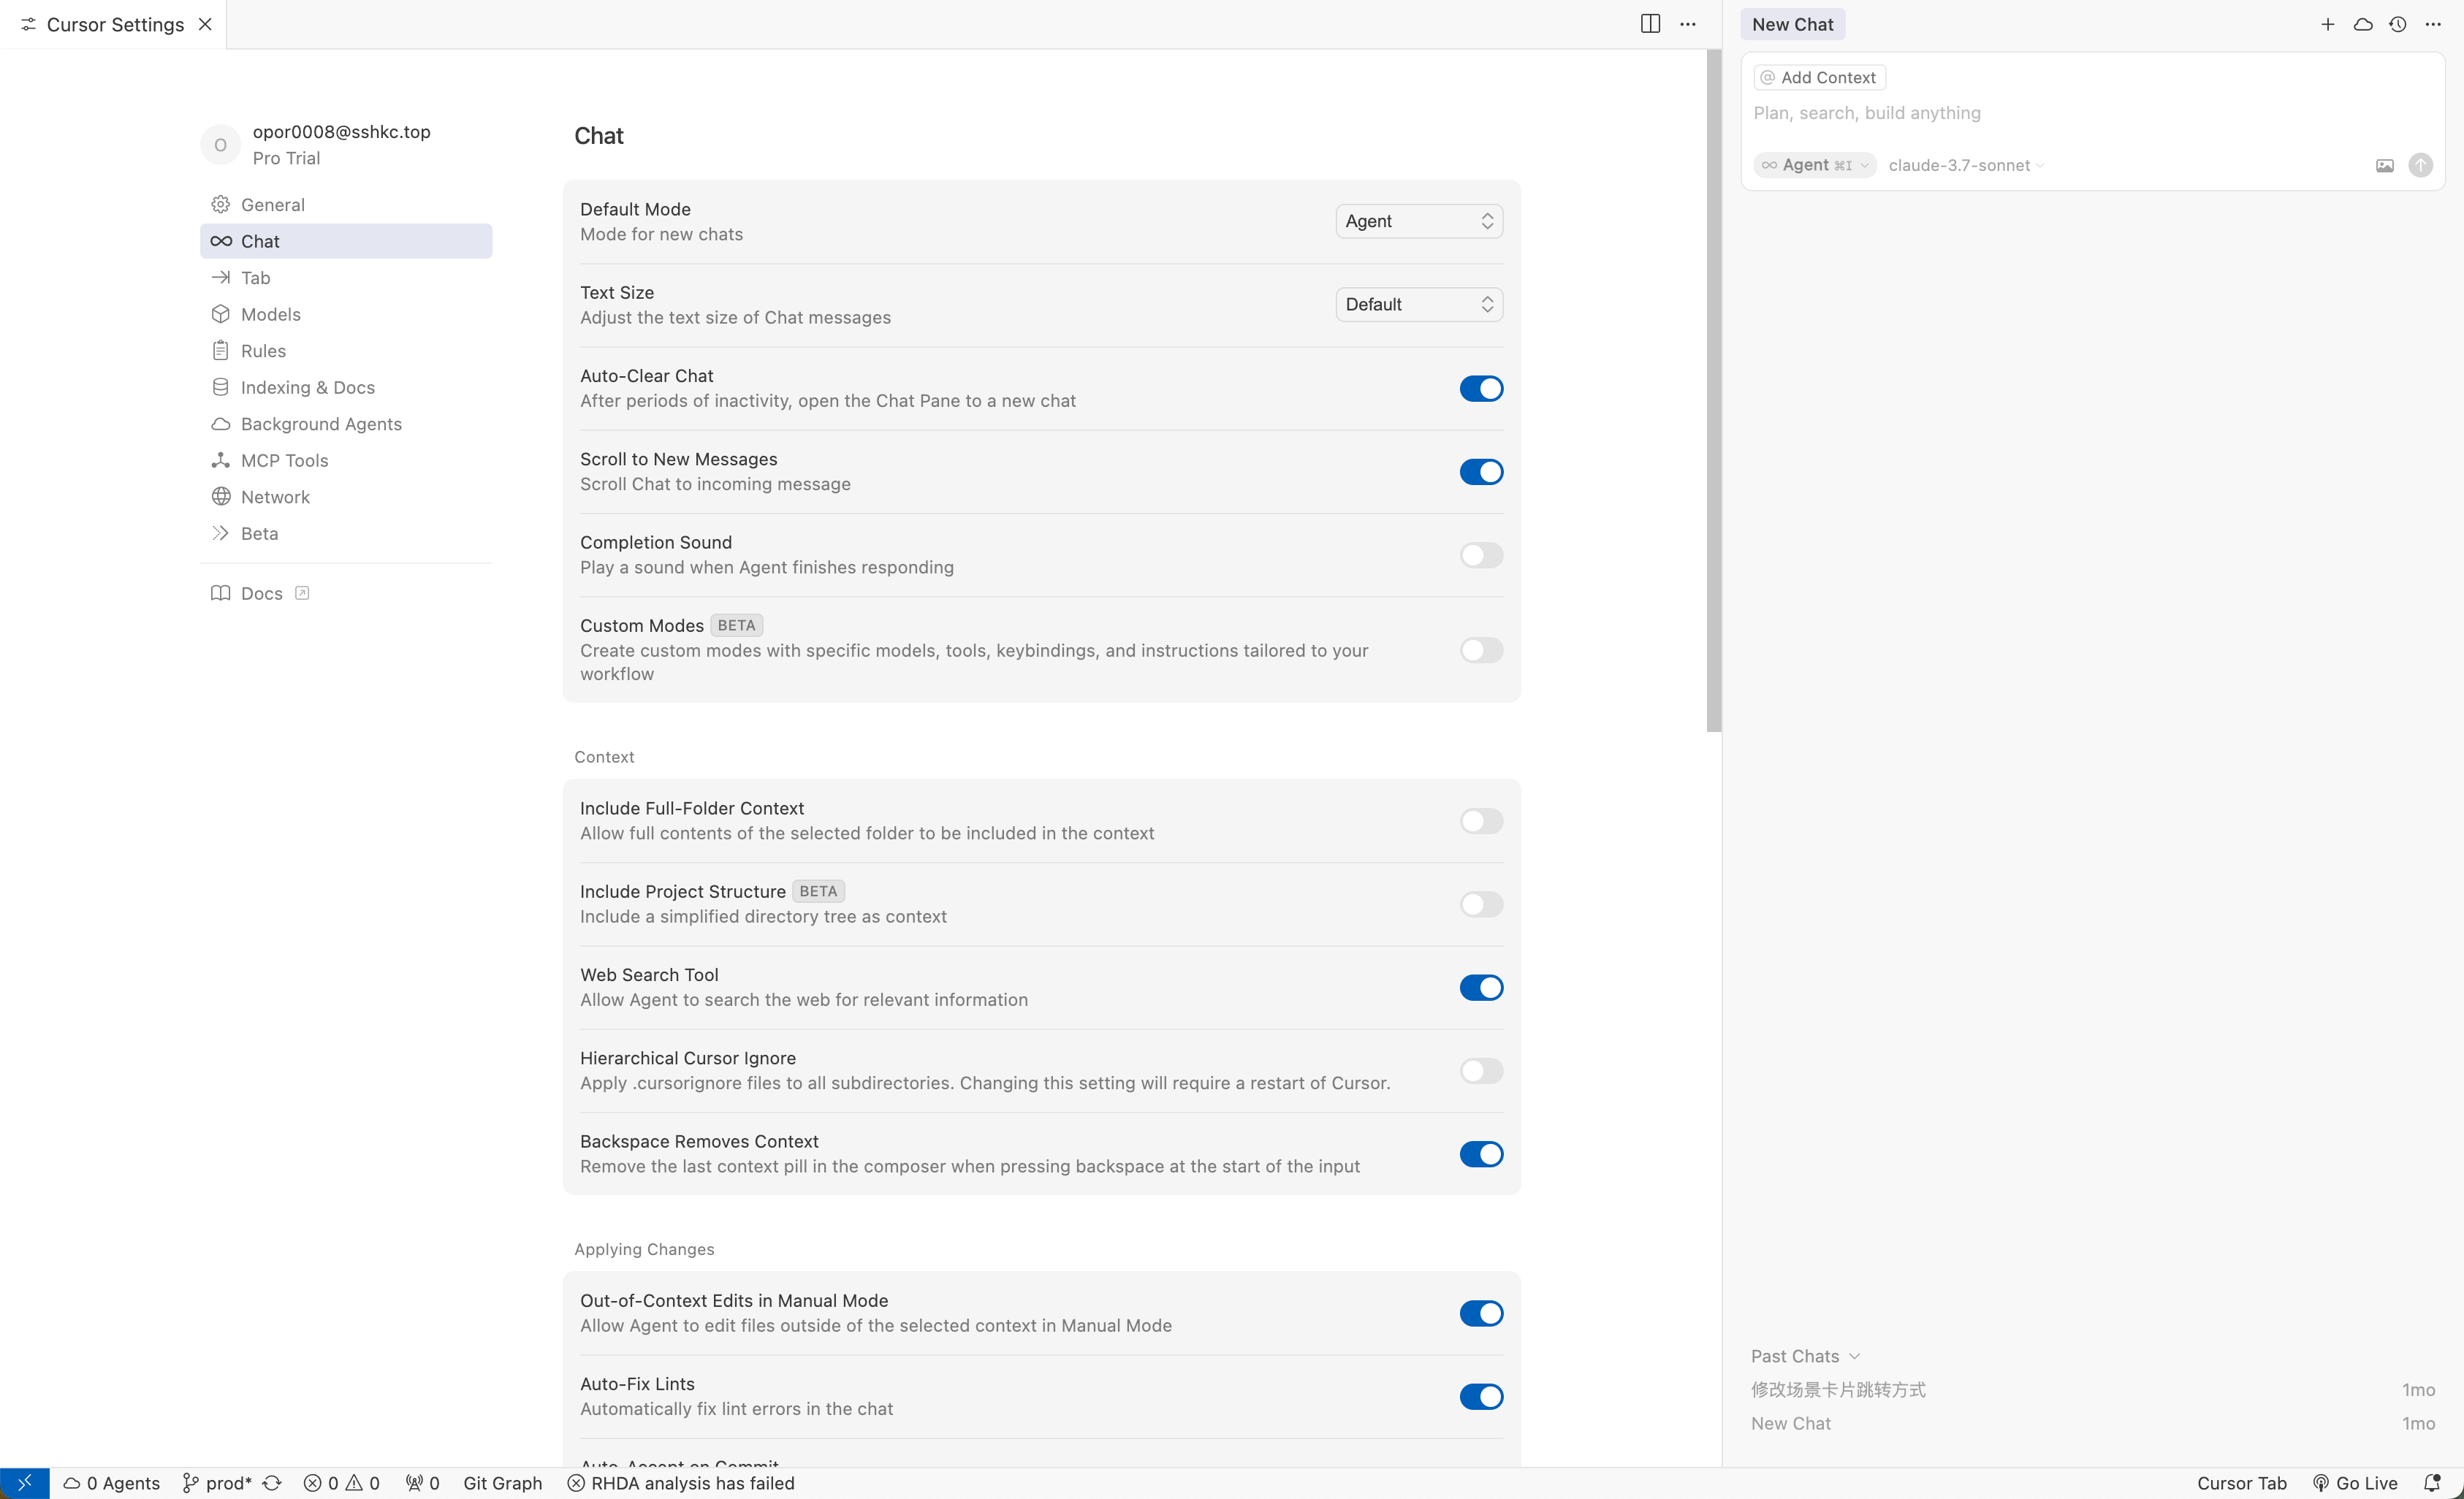Viewport: 2464px width, 1499px height.
Task: Open the Docs external link
Action: point(262,593)
